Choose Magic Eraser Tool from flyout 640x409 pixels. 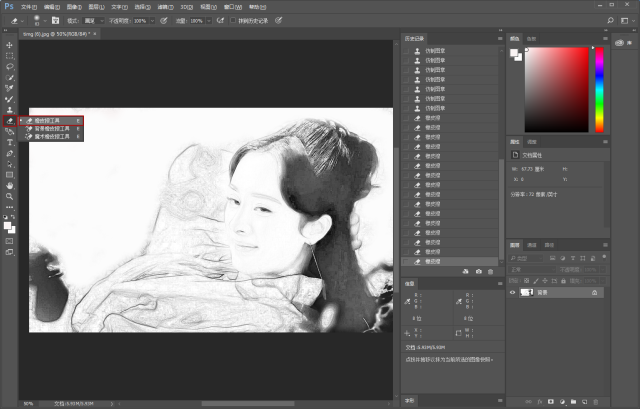point(51,136)
